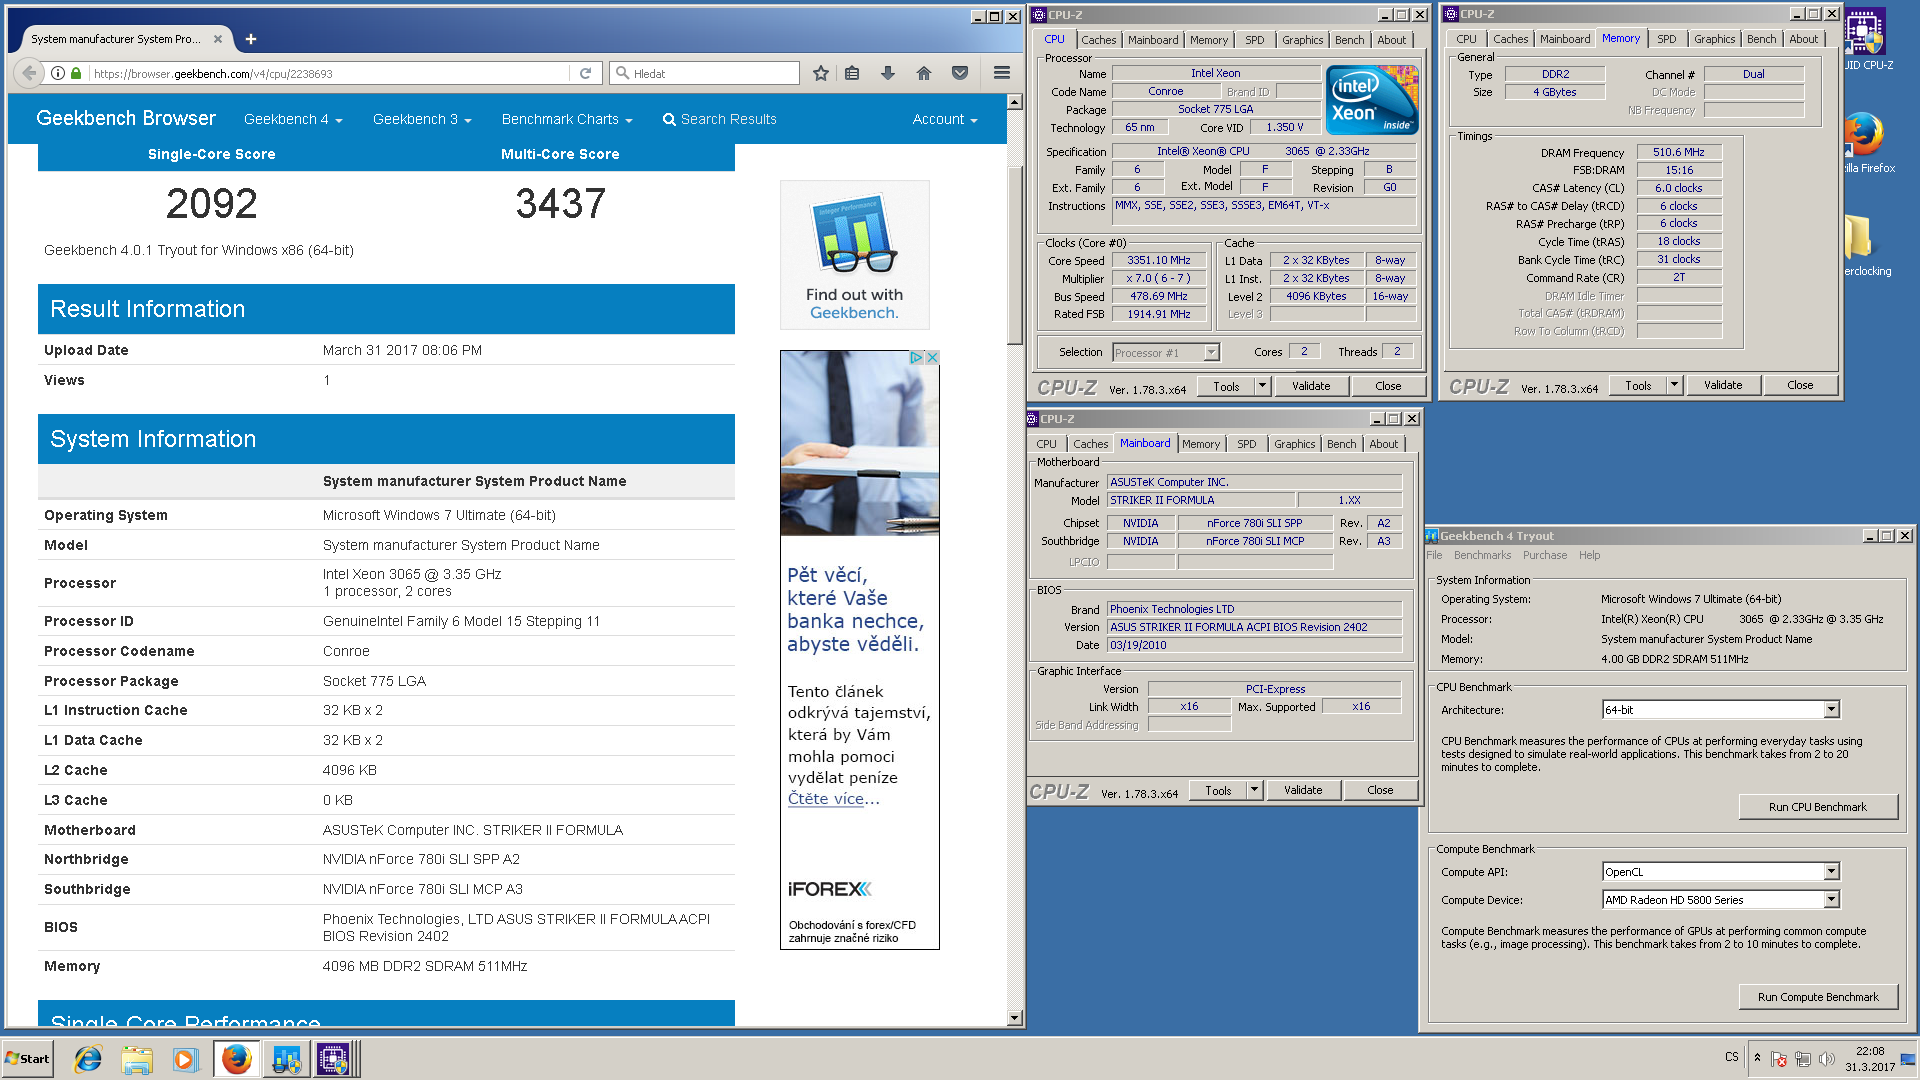The width and height of the screenshot is (1920, 1080).
Task: Click the Geekbench glasses ad image
Action: (x=855, y=255)
